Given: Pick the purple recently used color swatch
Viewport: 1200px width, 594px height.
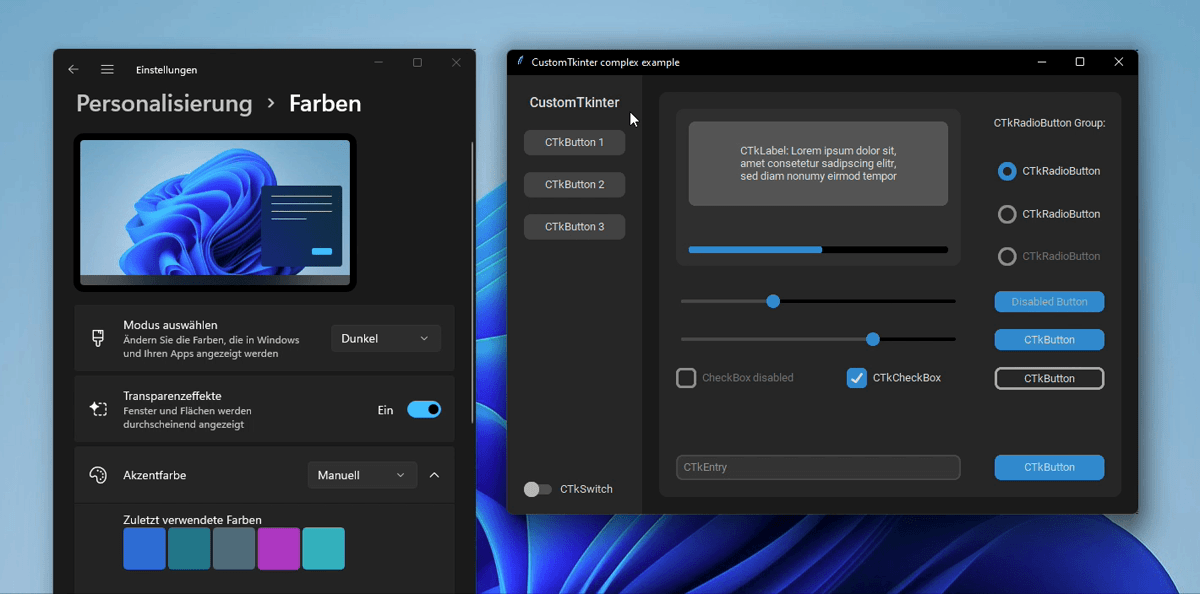Looking at the screenshot, I should [279, 549].
